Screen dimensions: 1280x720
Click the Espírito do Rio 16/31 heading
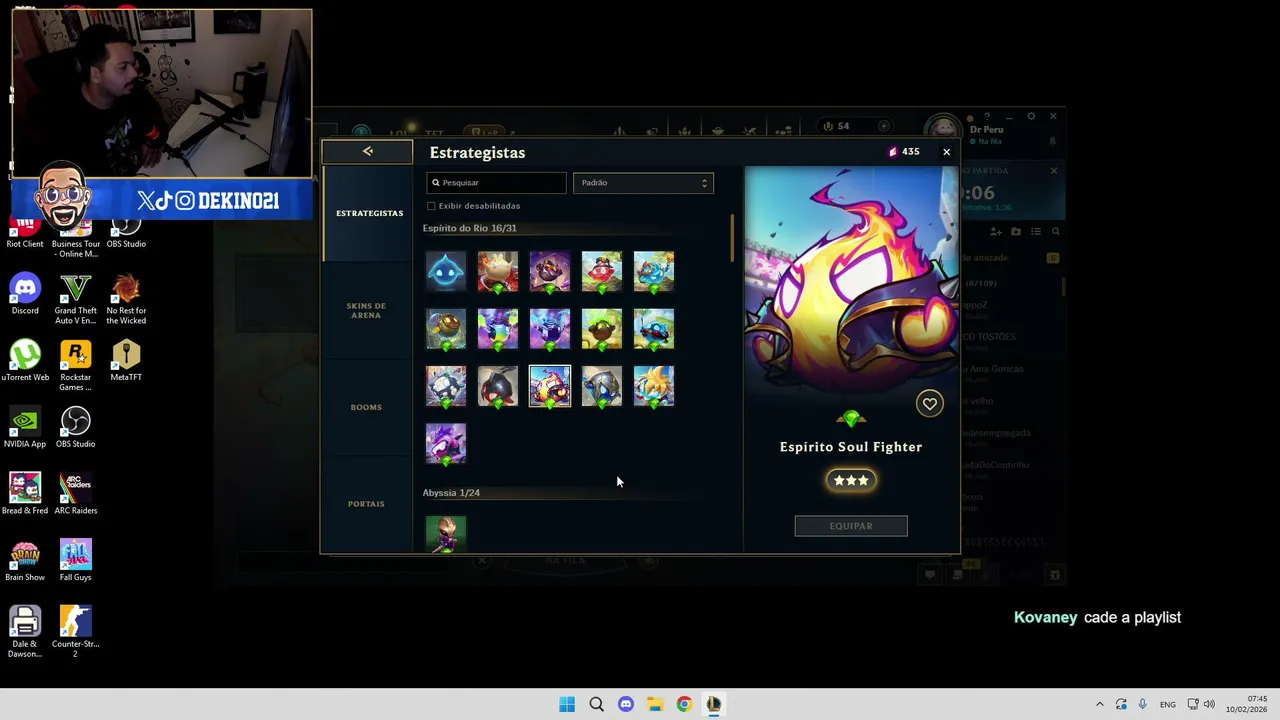[x=470, y=228]
